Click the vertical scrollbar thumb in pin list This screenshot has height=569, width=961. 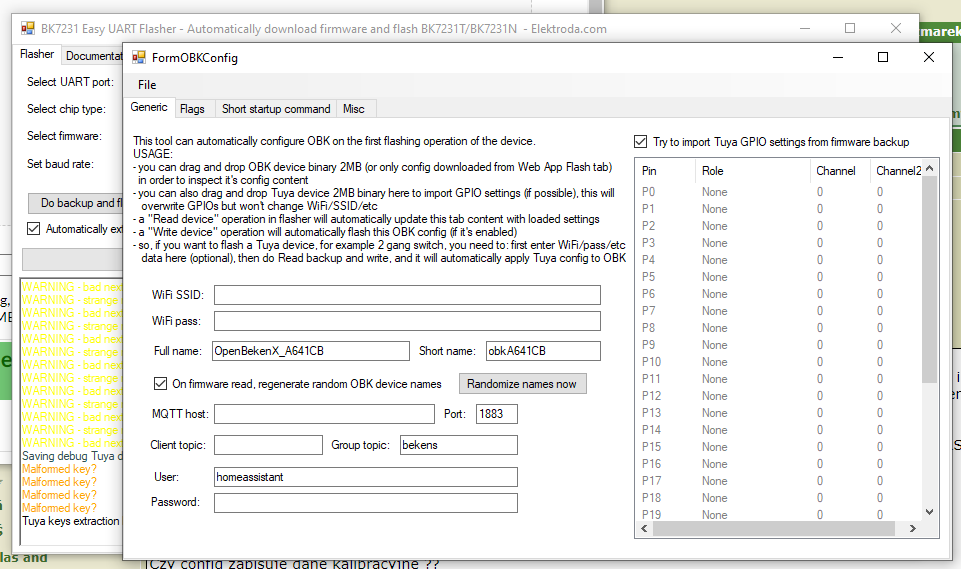[929, 279]
